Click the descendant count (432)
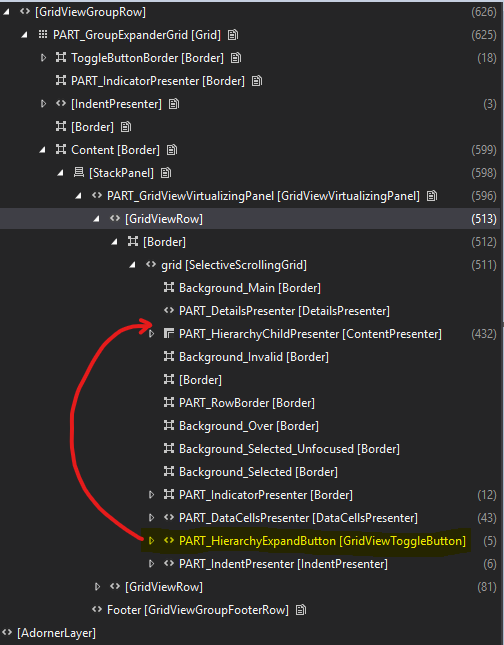This screenshot has height=645, width=504. pyautogui.click(x=484, y=334)
